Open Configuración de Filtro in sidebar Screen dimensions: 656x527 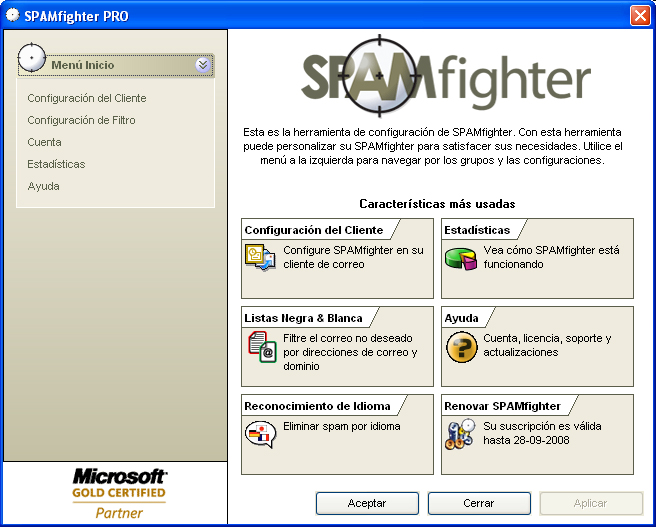(x=81, y=120)
